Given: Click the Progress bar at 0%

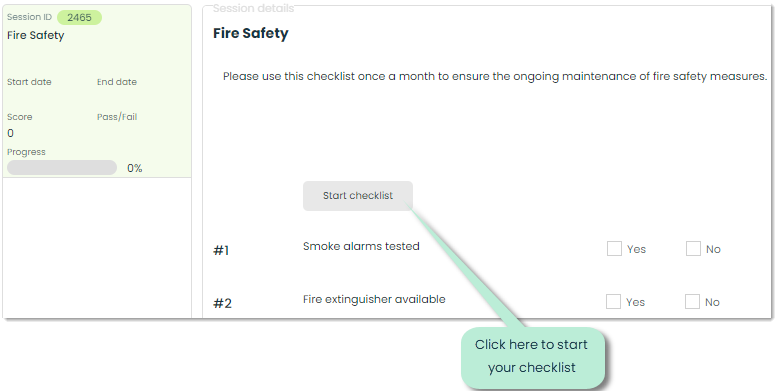Looking at the screenshot, I should pyautogui.click(x=62, y=167).
